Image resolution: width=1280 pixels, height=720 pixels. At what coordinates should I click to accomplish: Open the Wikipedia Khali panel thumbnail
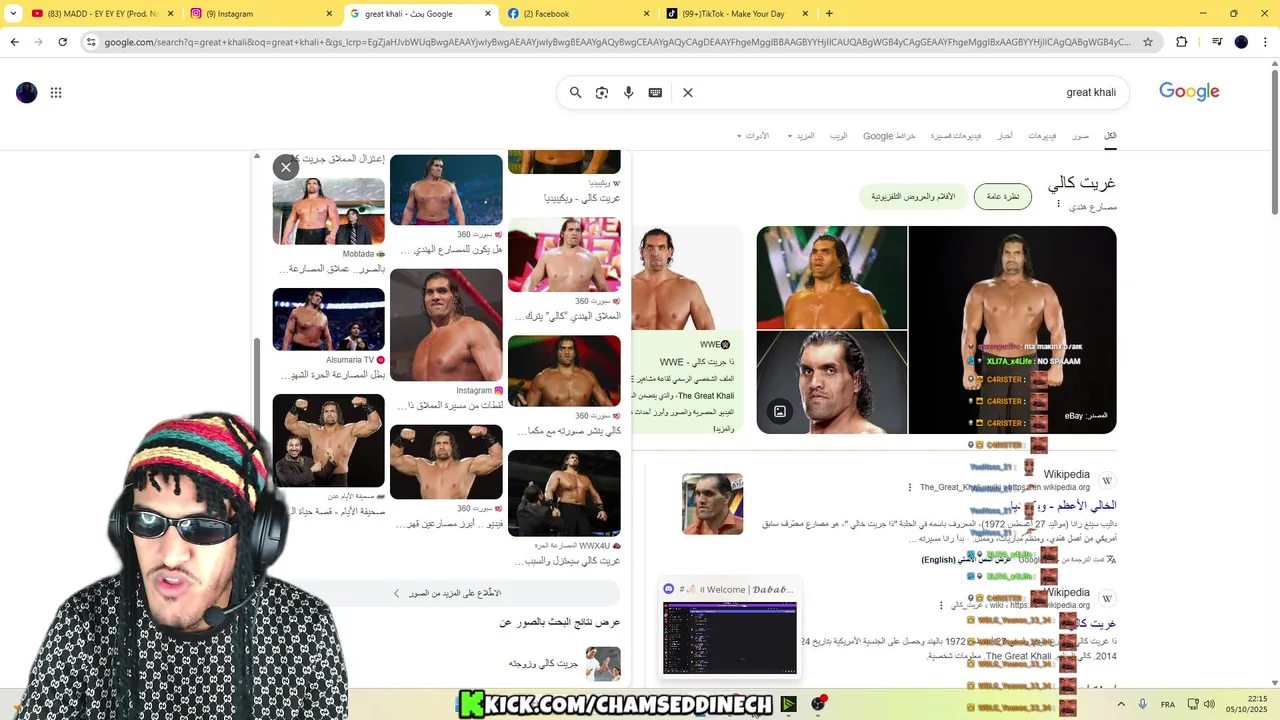(x=713, y=503)
